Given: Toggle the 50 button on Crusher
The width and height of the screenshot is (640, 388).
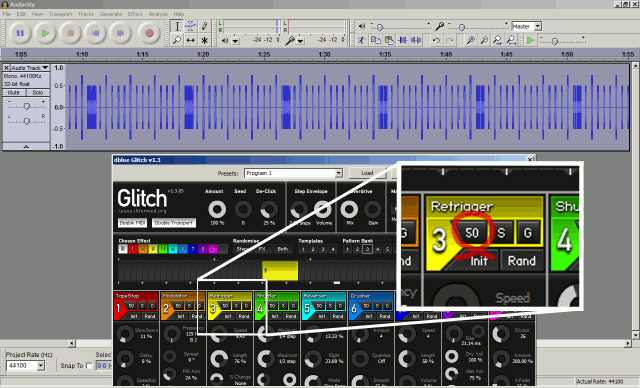Looking at the screenshot, I should (x=366, y=306).
